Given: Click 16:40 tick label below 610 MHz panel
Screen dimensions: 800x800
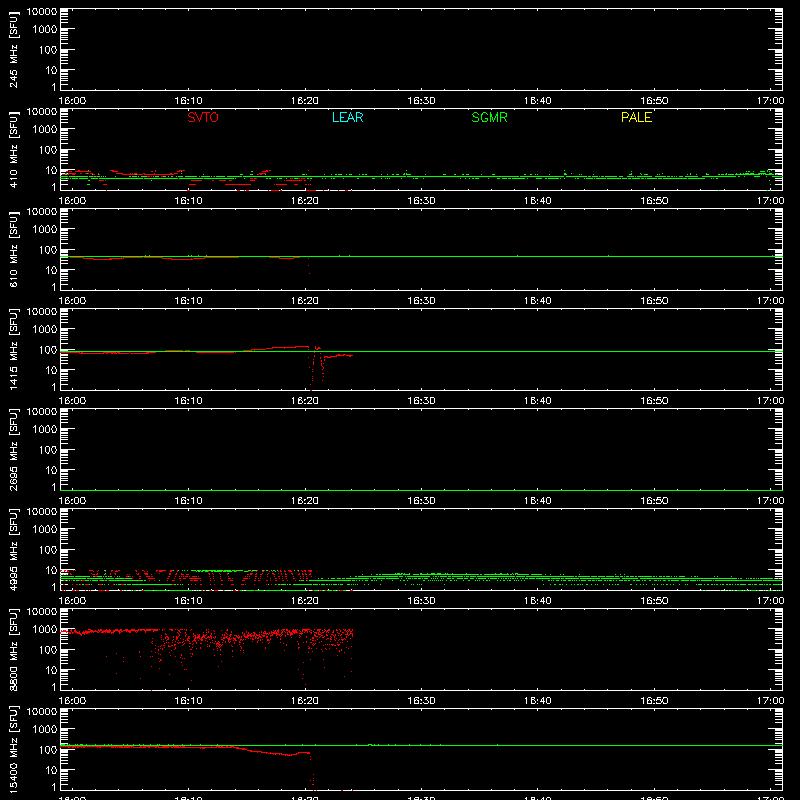Looking at the screenshot, I should point(538,301).
